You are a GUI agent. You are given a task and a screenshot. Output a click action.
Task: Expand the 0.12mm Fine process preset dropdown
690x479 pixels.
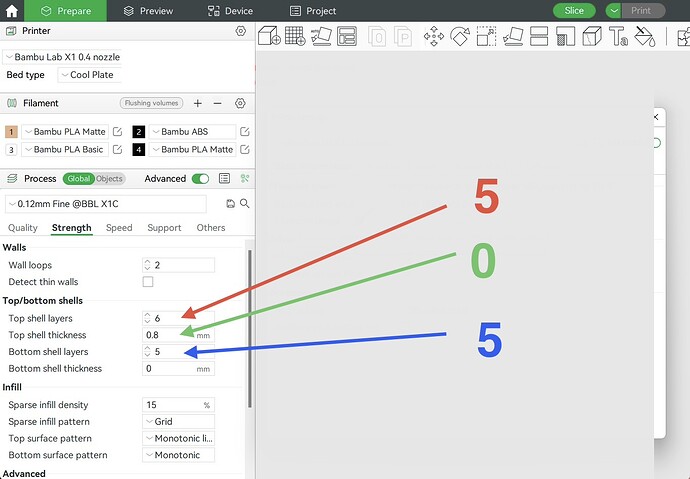(x=106, y=204)
